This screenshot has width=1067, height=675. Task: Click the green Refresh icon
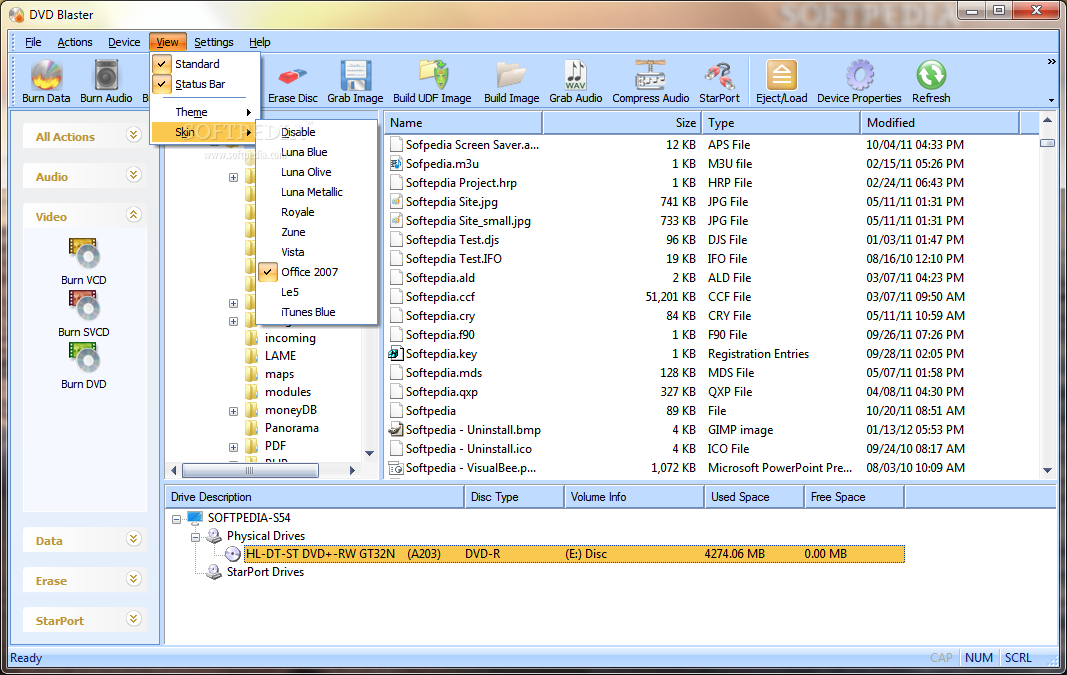[931, 75]
